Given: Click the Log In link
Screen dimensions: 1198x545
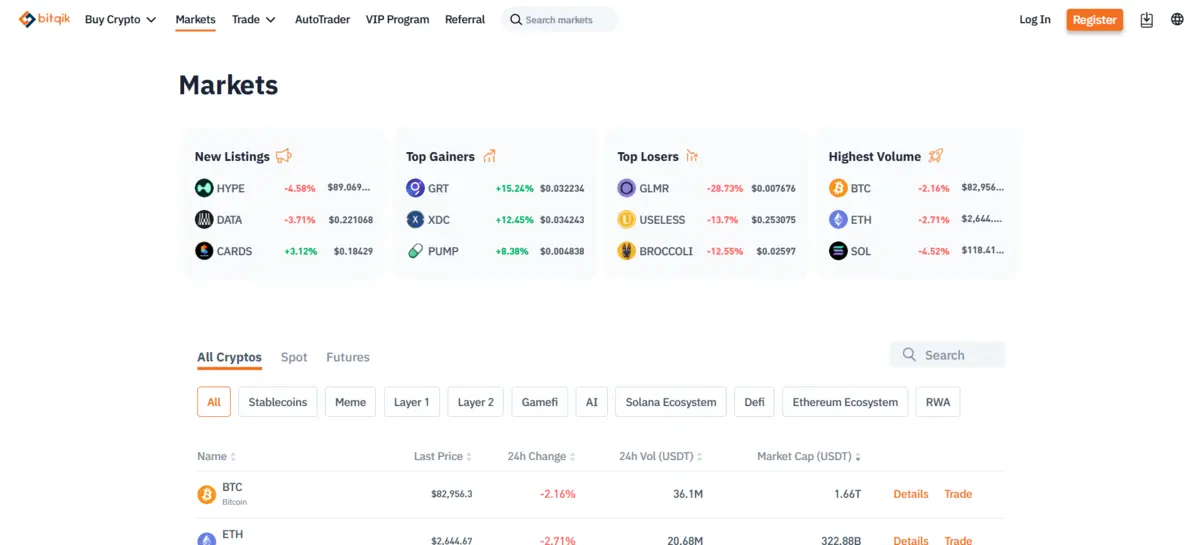Looking at the screenshot, I should tap(1034, 20).
